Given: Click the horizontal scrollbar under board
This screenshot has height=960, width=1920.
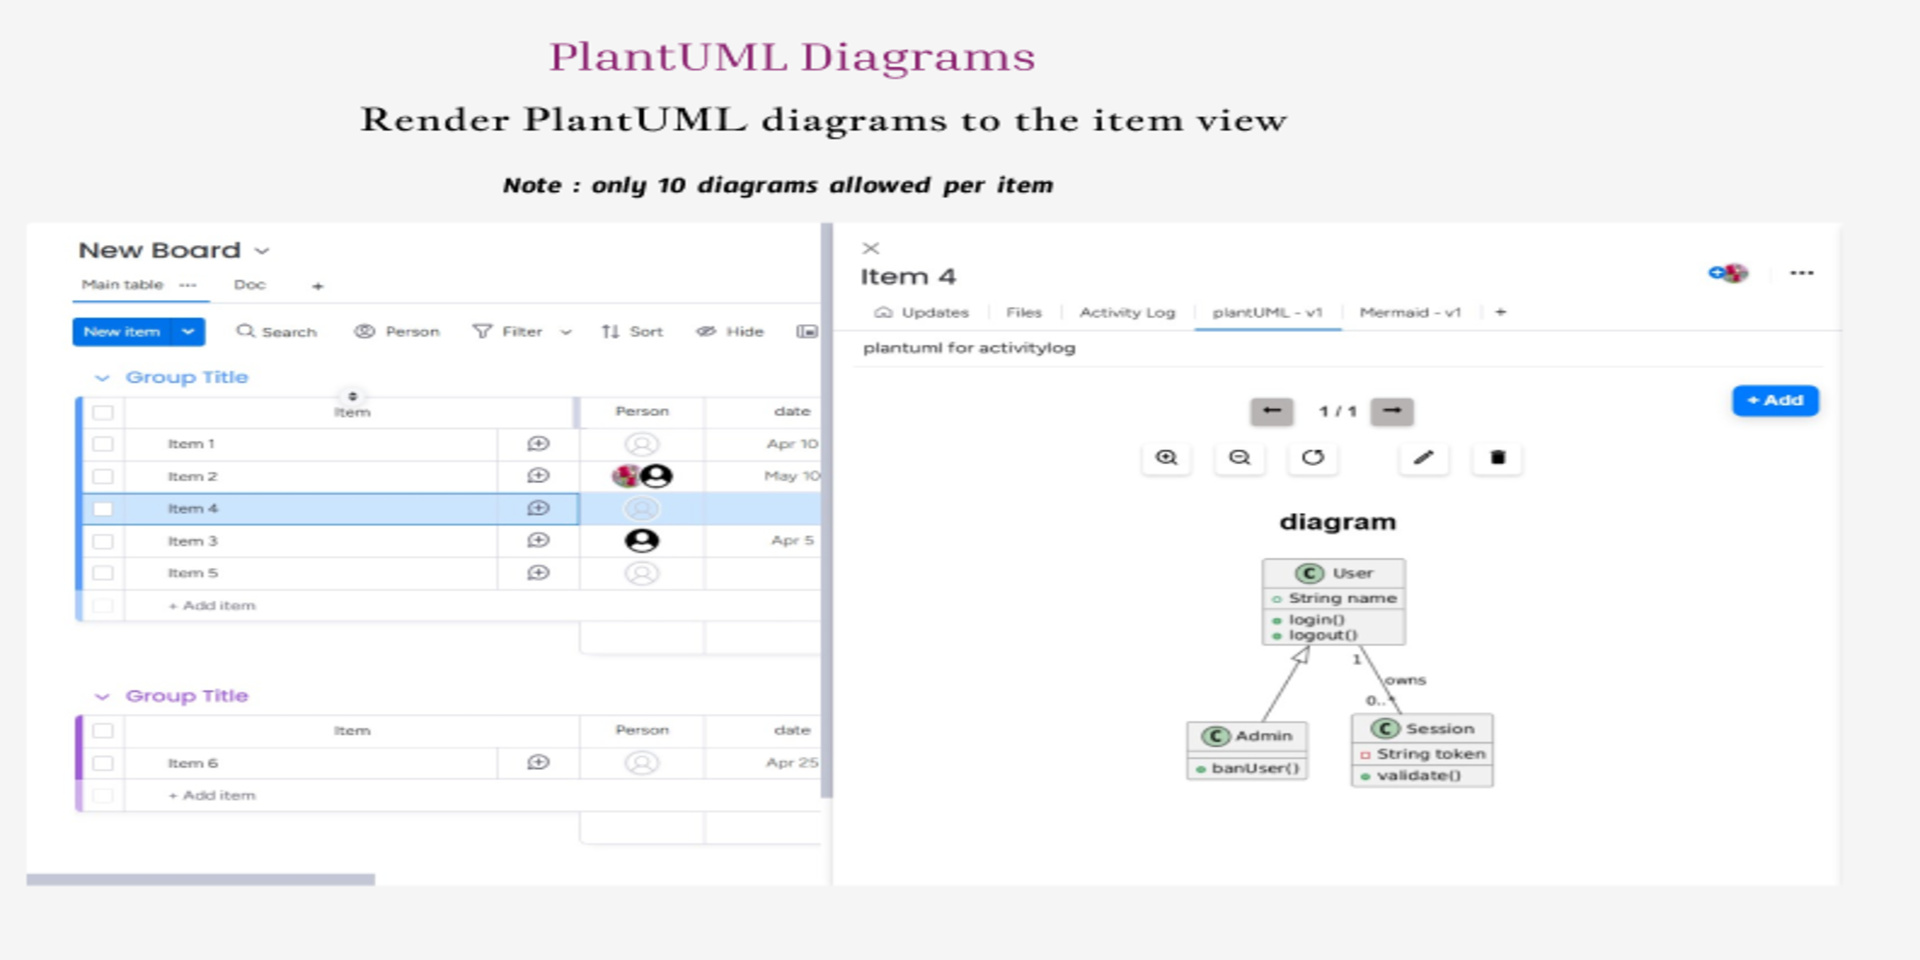Looking at the screenshot, I should [x=200, y=880].
